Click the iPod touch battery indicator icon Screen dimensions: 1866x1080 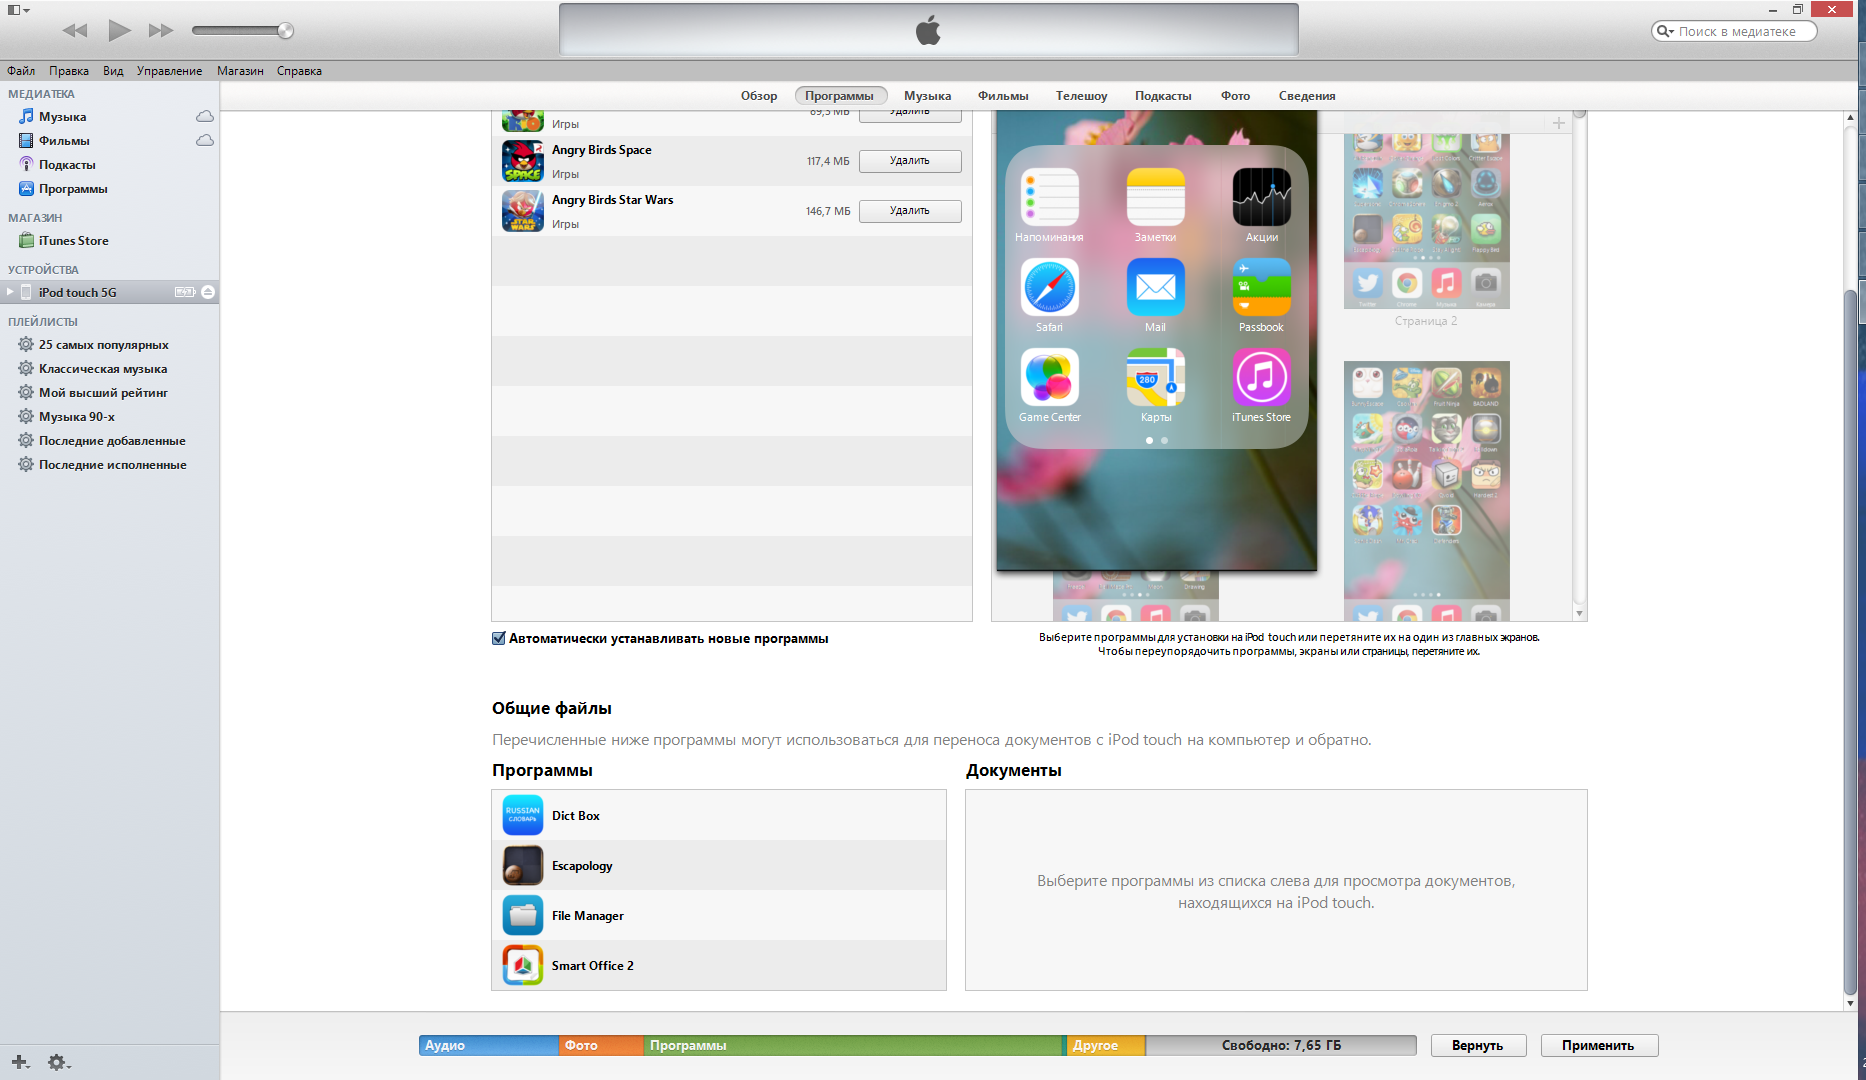click(x=185, y=292)
